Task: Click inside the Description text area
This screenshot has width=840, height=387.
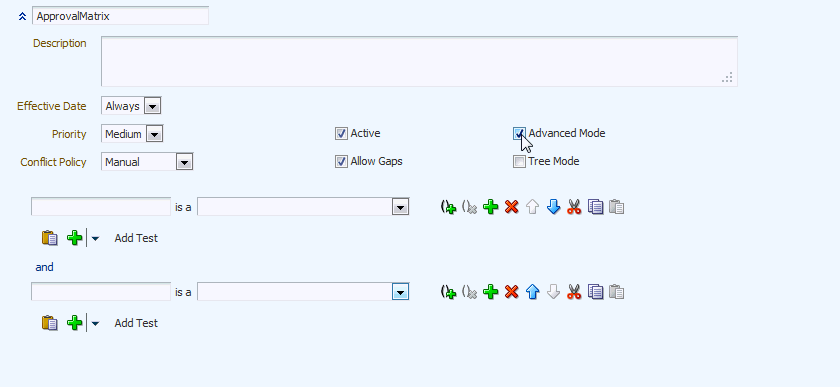Action: (419, 61)
